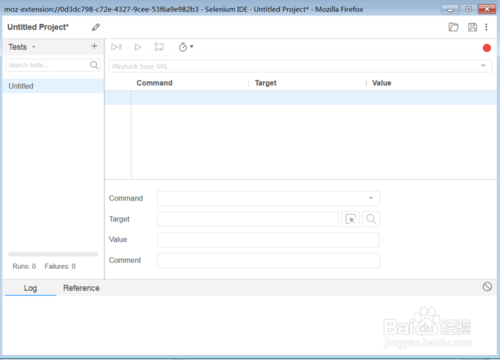Focus the Value input field

pos(268,240)
